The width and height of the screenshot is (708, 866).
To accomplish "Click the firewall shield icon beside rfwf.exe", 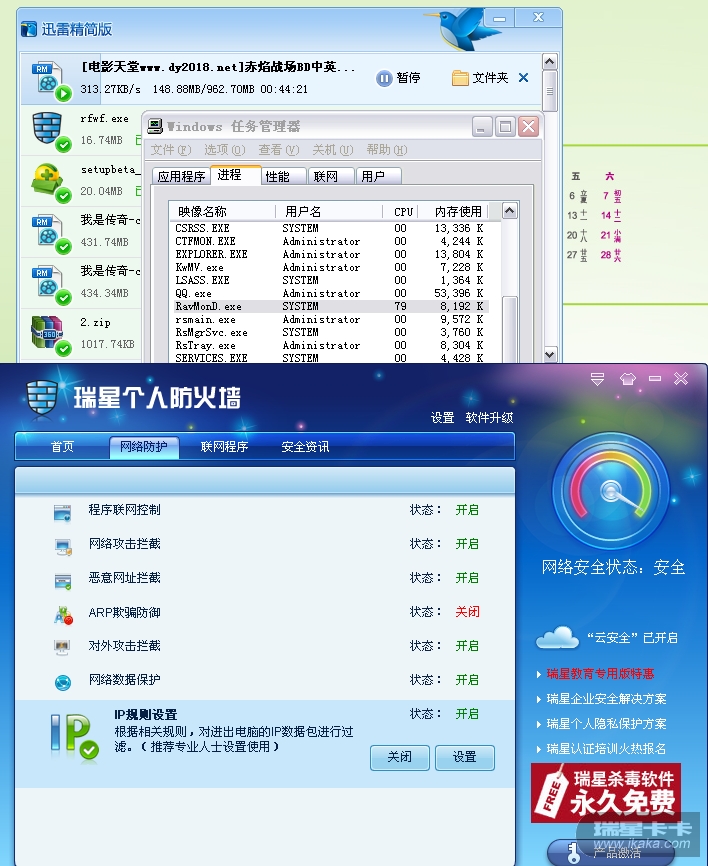I will (x=49, y=130).
